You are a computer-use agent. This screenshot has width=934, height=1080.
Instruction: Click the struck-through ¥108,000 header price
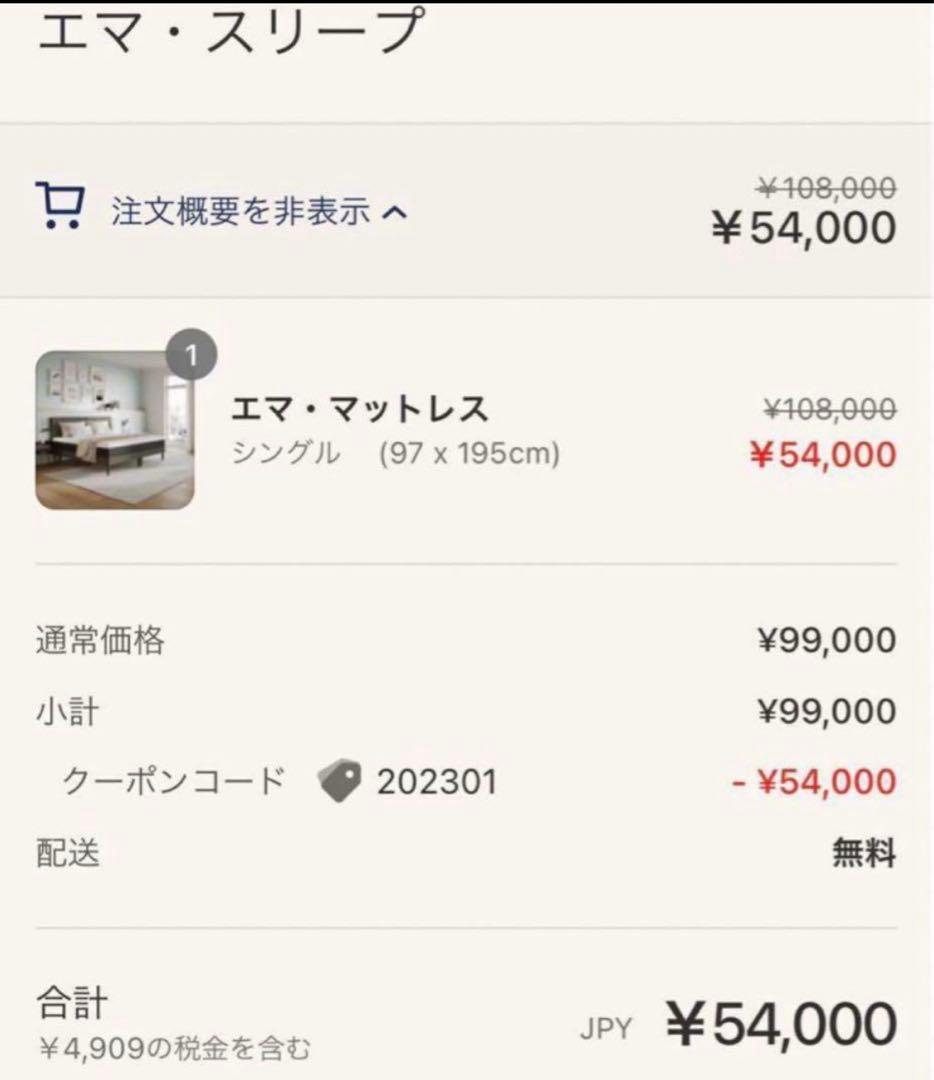[826, 187]
